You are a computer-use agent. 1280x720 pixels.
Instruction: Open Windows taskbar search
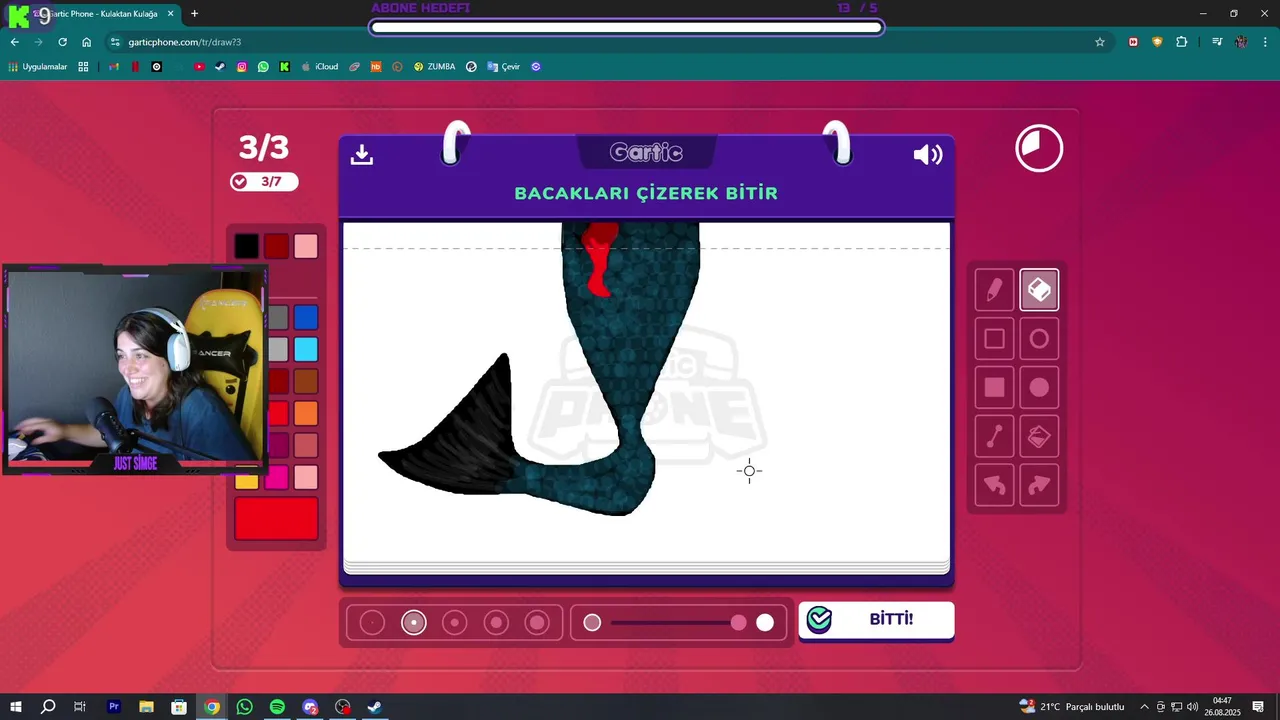(48, 707)
